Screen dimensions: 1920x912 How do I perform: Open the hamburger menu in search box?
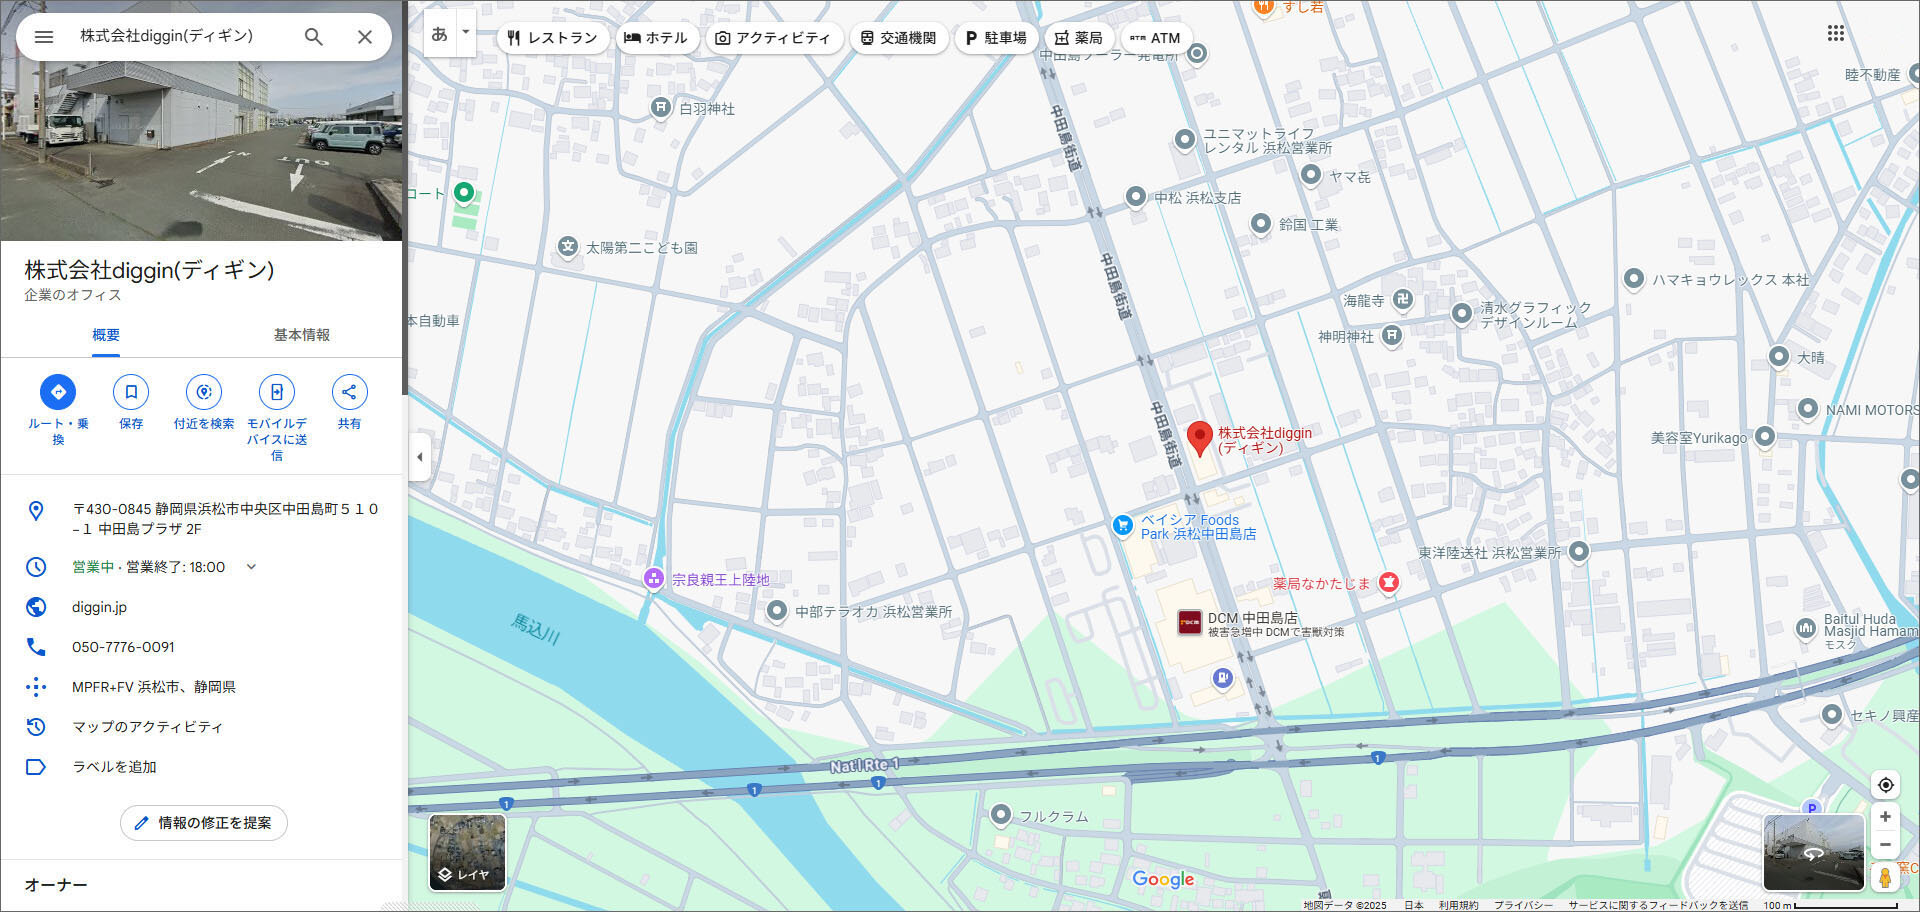[x=43, y=37]
